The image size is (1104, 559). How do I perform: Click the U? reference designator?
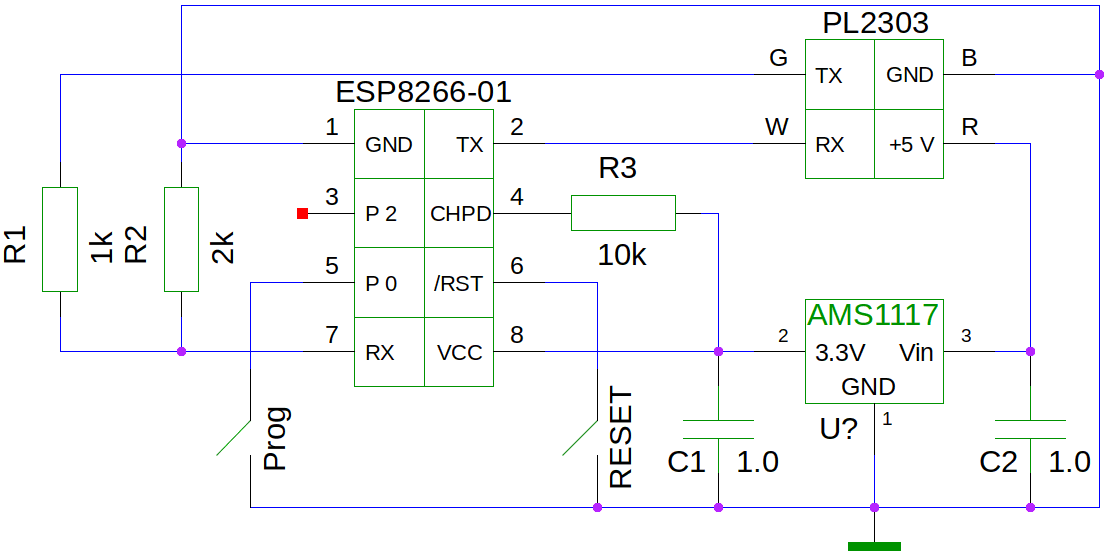[x=838, y=429]
